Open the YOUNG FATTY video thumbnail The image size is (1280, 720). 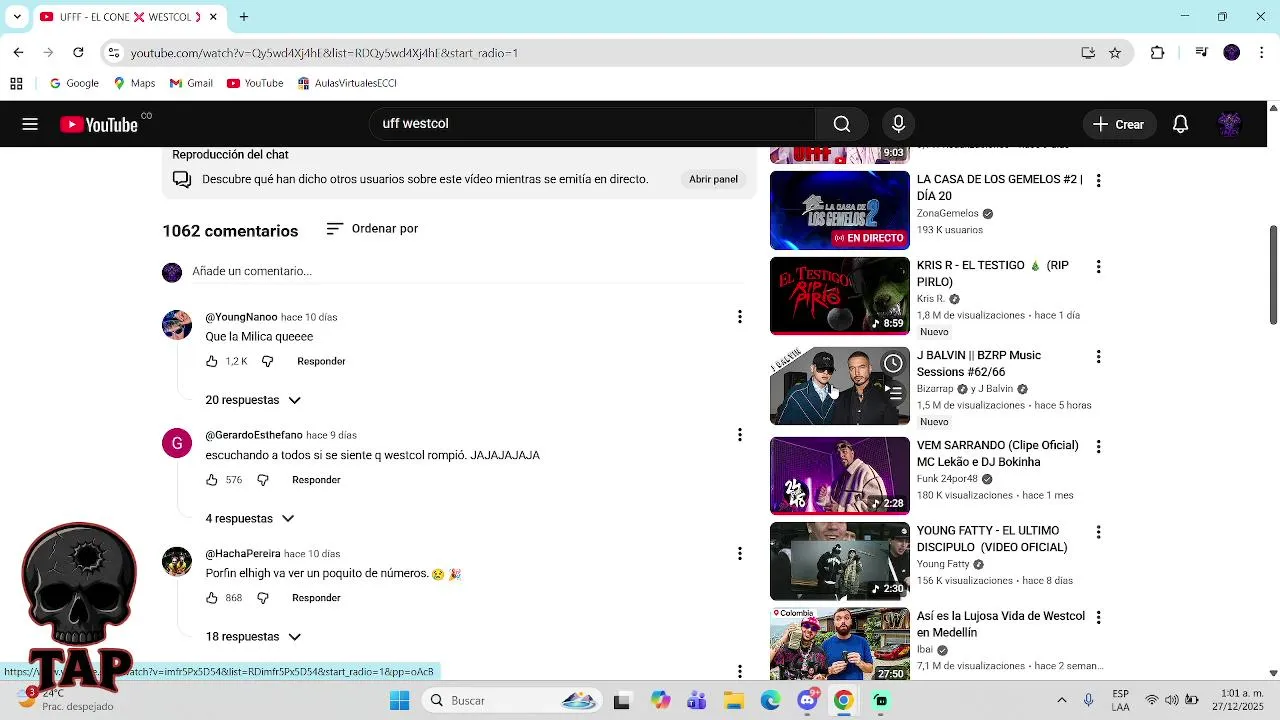pyautogui.click(x=840, y=561)
